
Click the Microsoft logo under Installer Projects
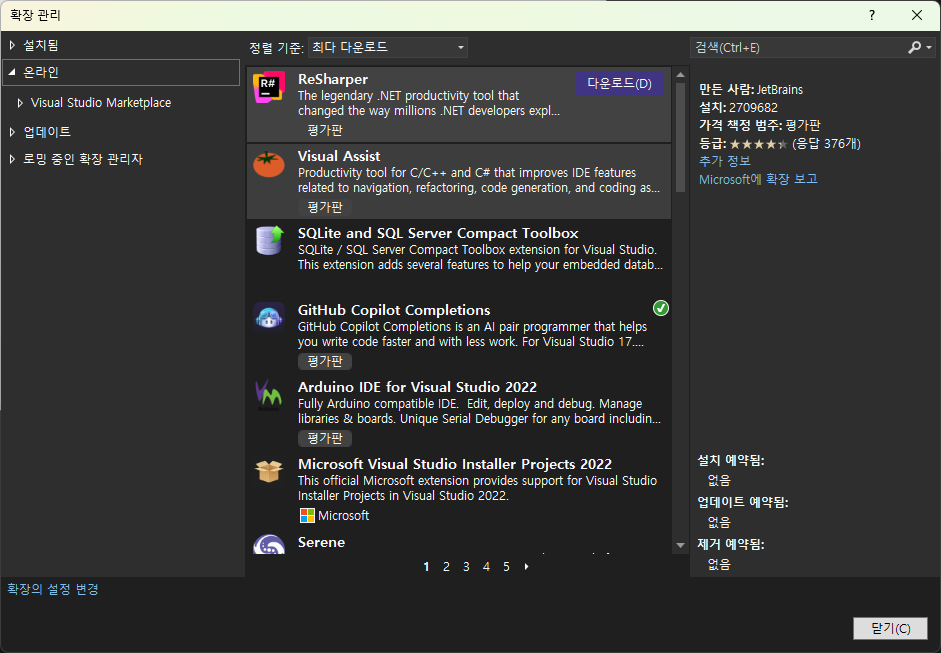[x=307, y=516]
